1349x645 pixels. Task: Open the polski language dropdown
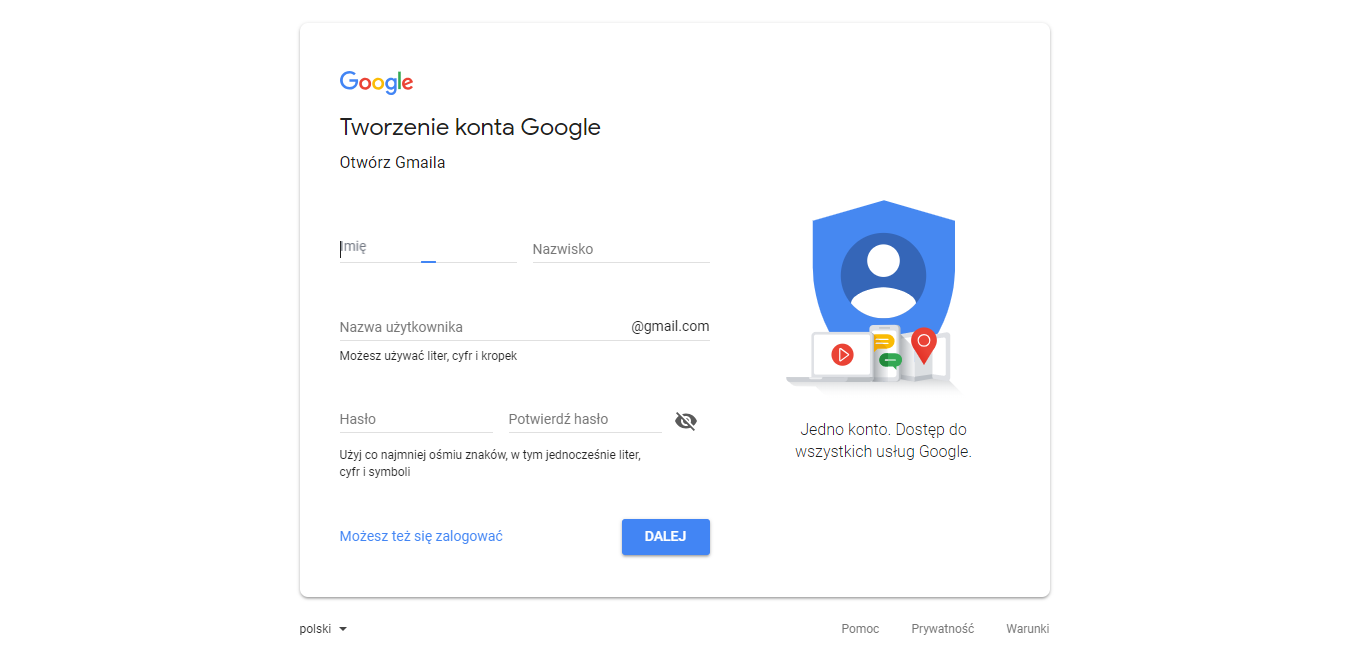[315, 629]
